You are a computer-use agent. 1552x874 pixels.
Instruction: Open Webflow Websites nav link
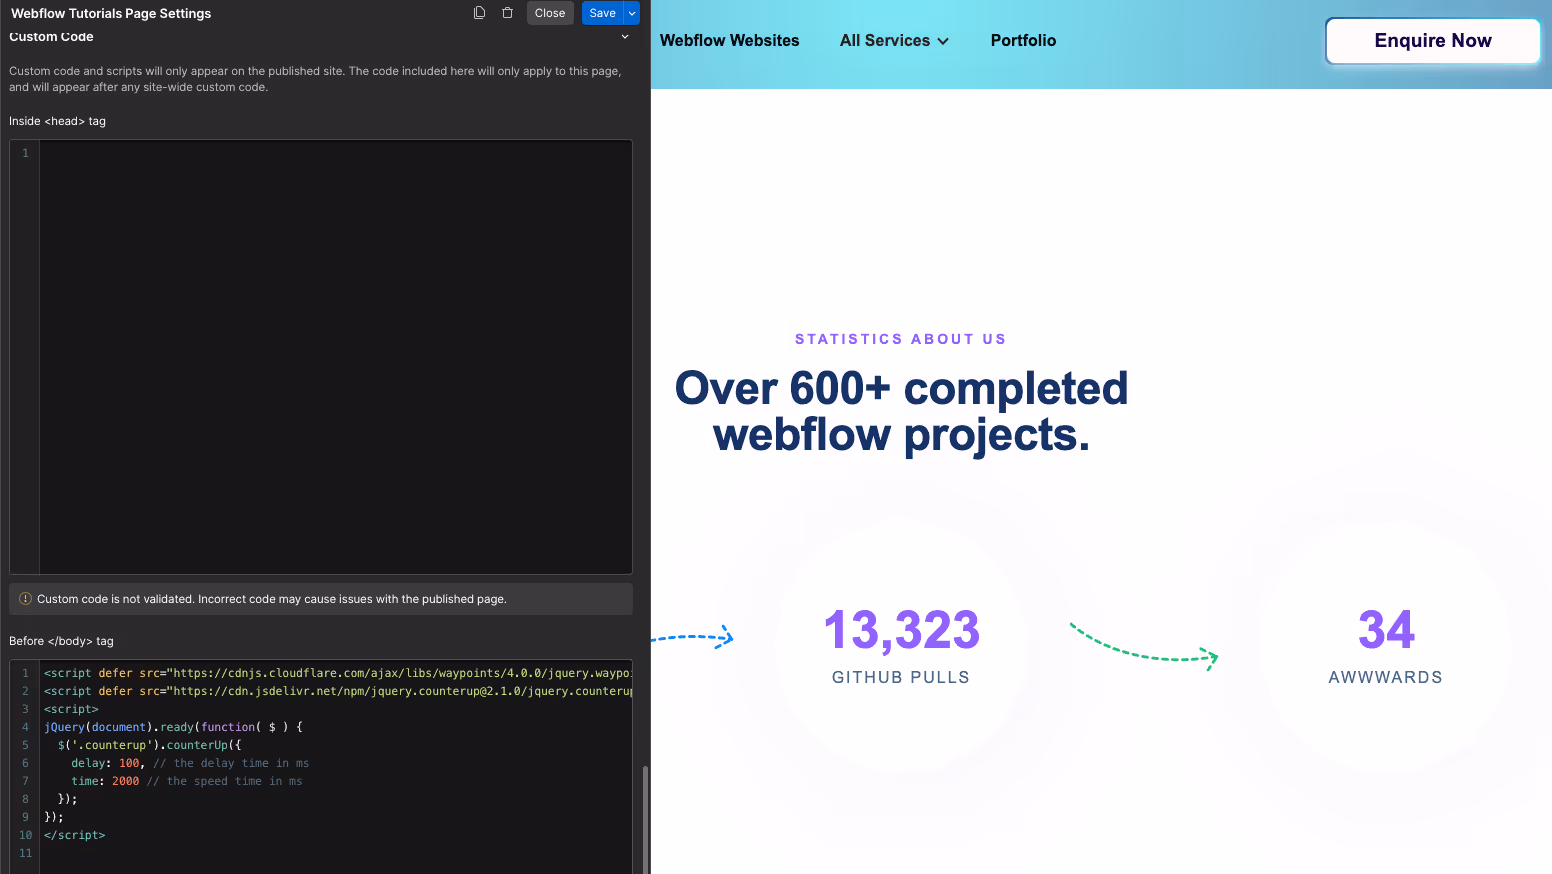click(730, 41)
